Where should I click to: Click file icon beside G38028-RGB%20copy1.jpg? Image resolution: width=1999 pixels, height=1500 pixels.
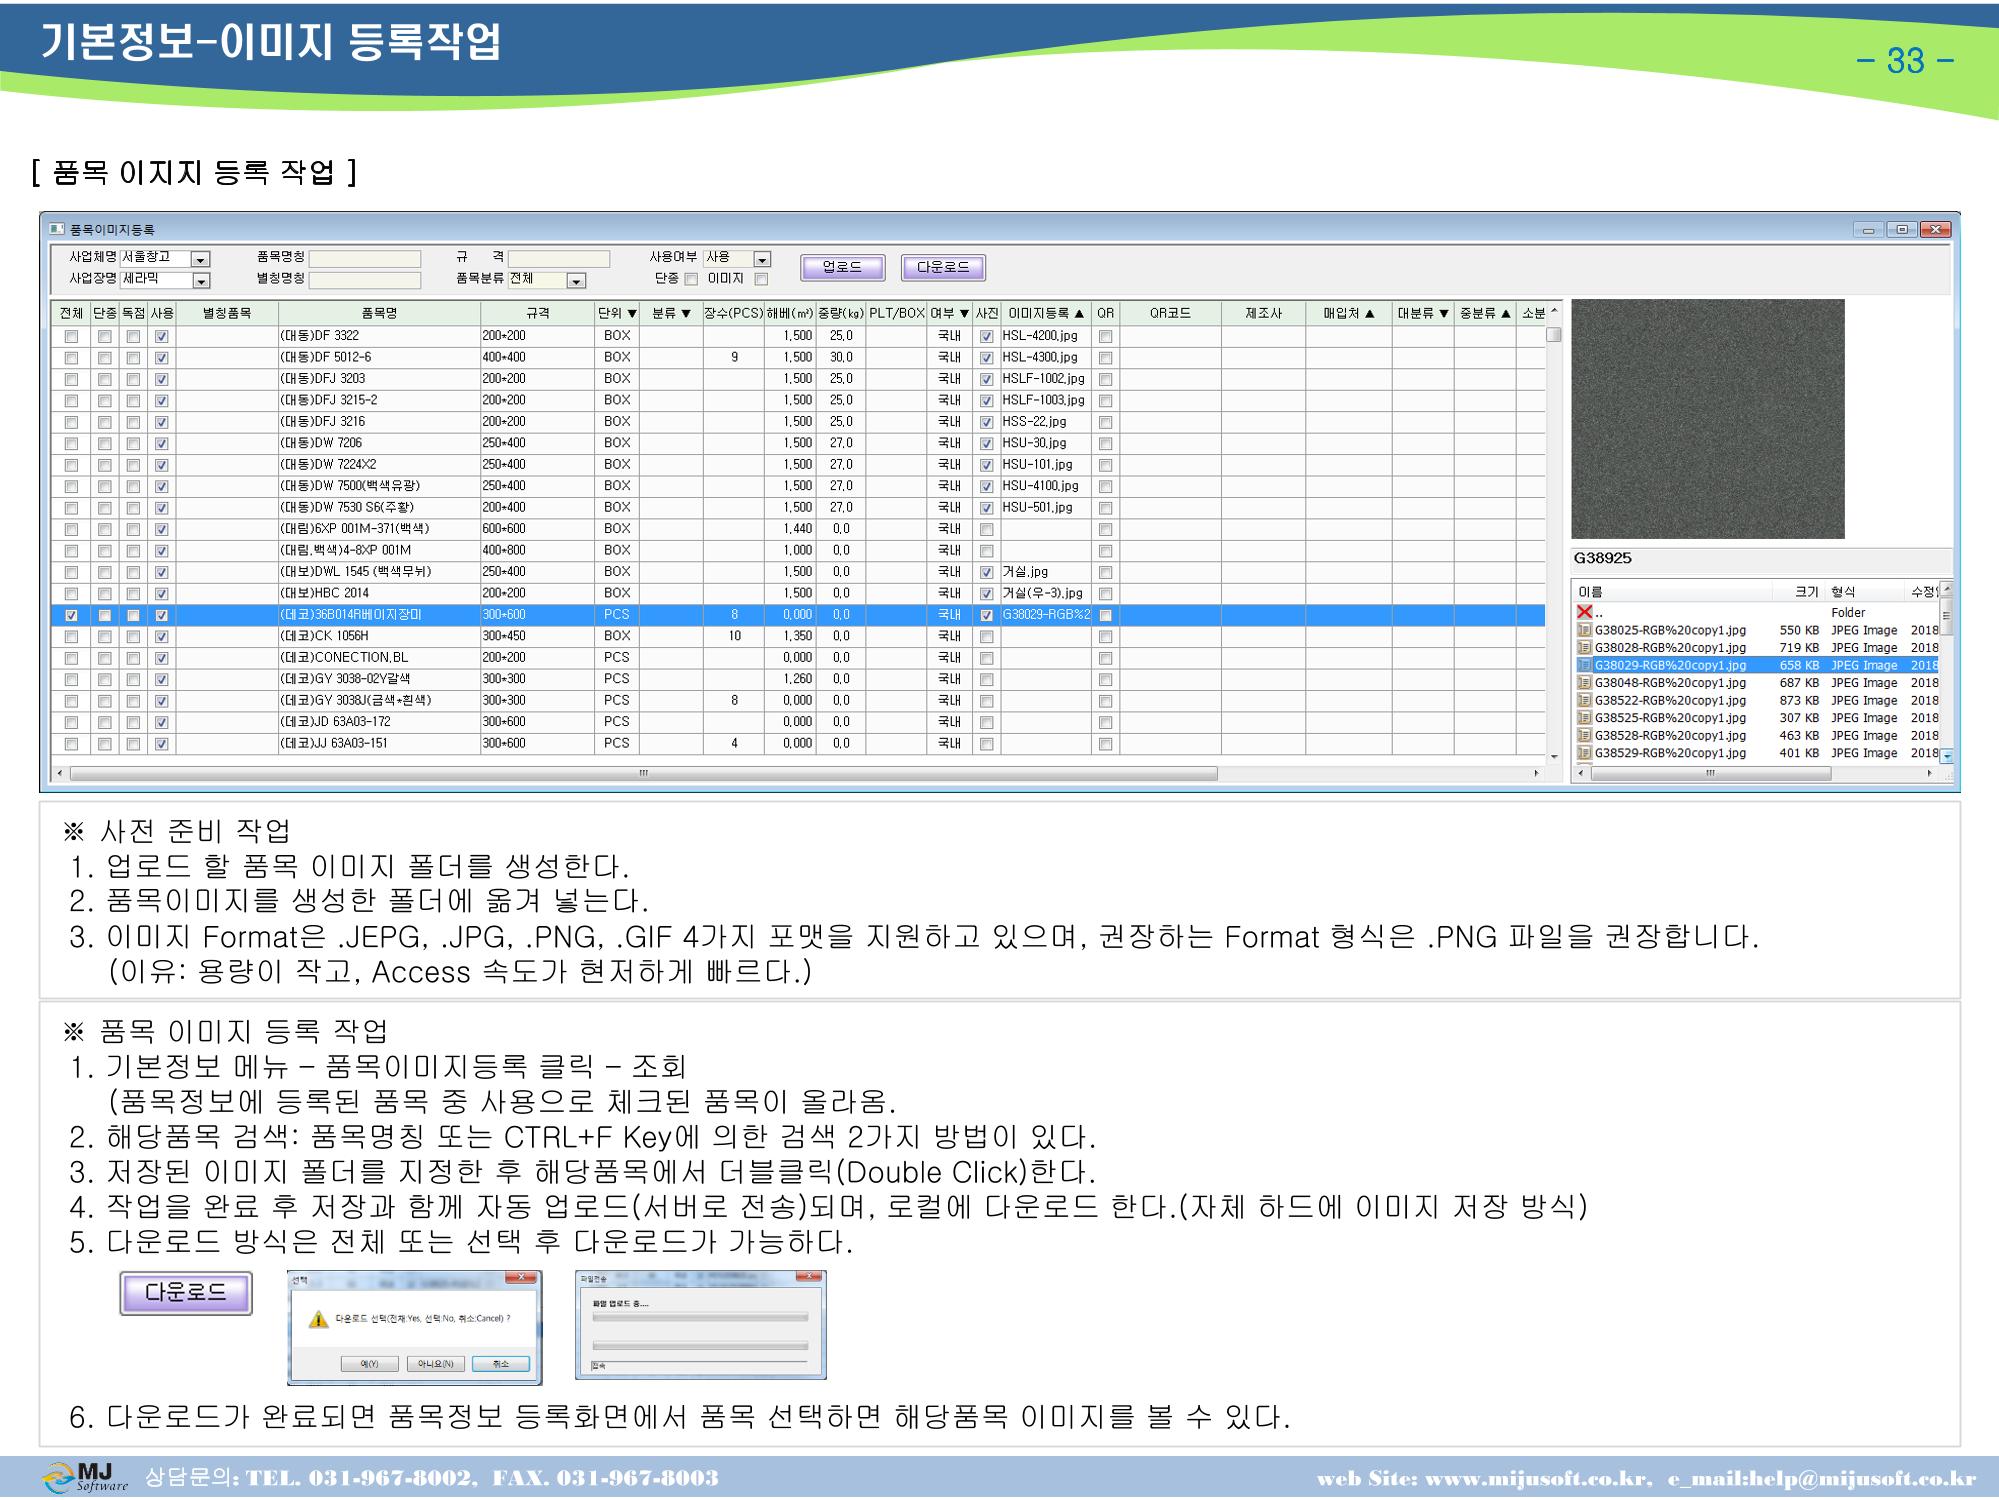pyautogui.click(x=1584, y=648)
